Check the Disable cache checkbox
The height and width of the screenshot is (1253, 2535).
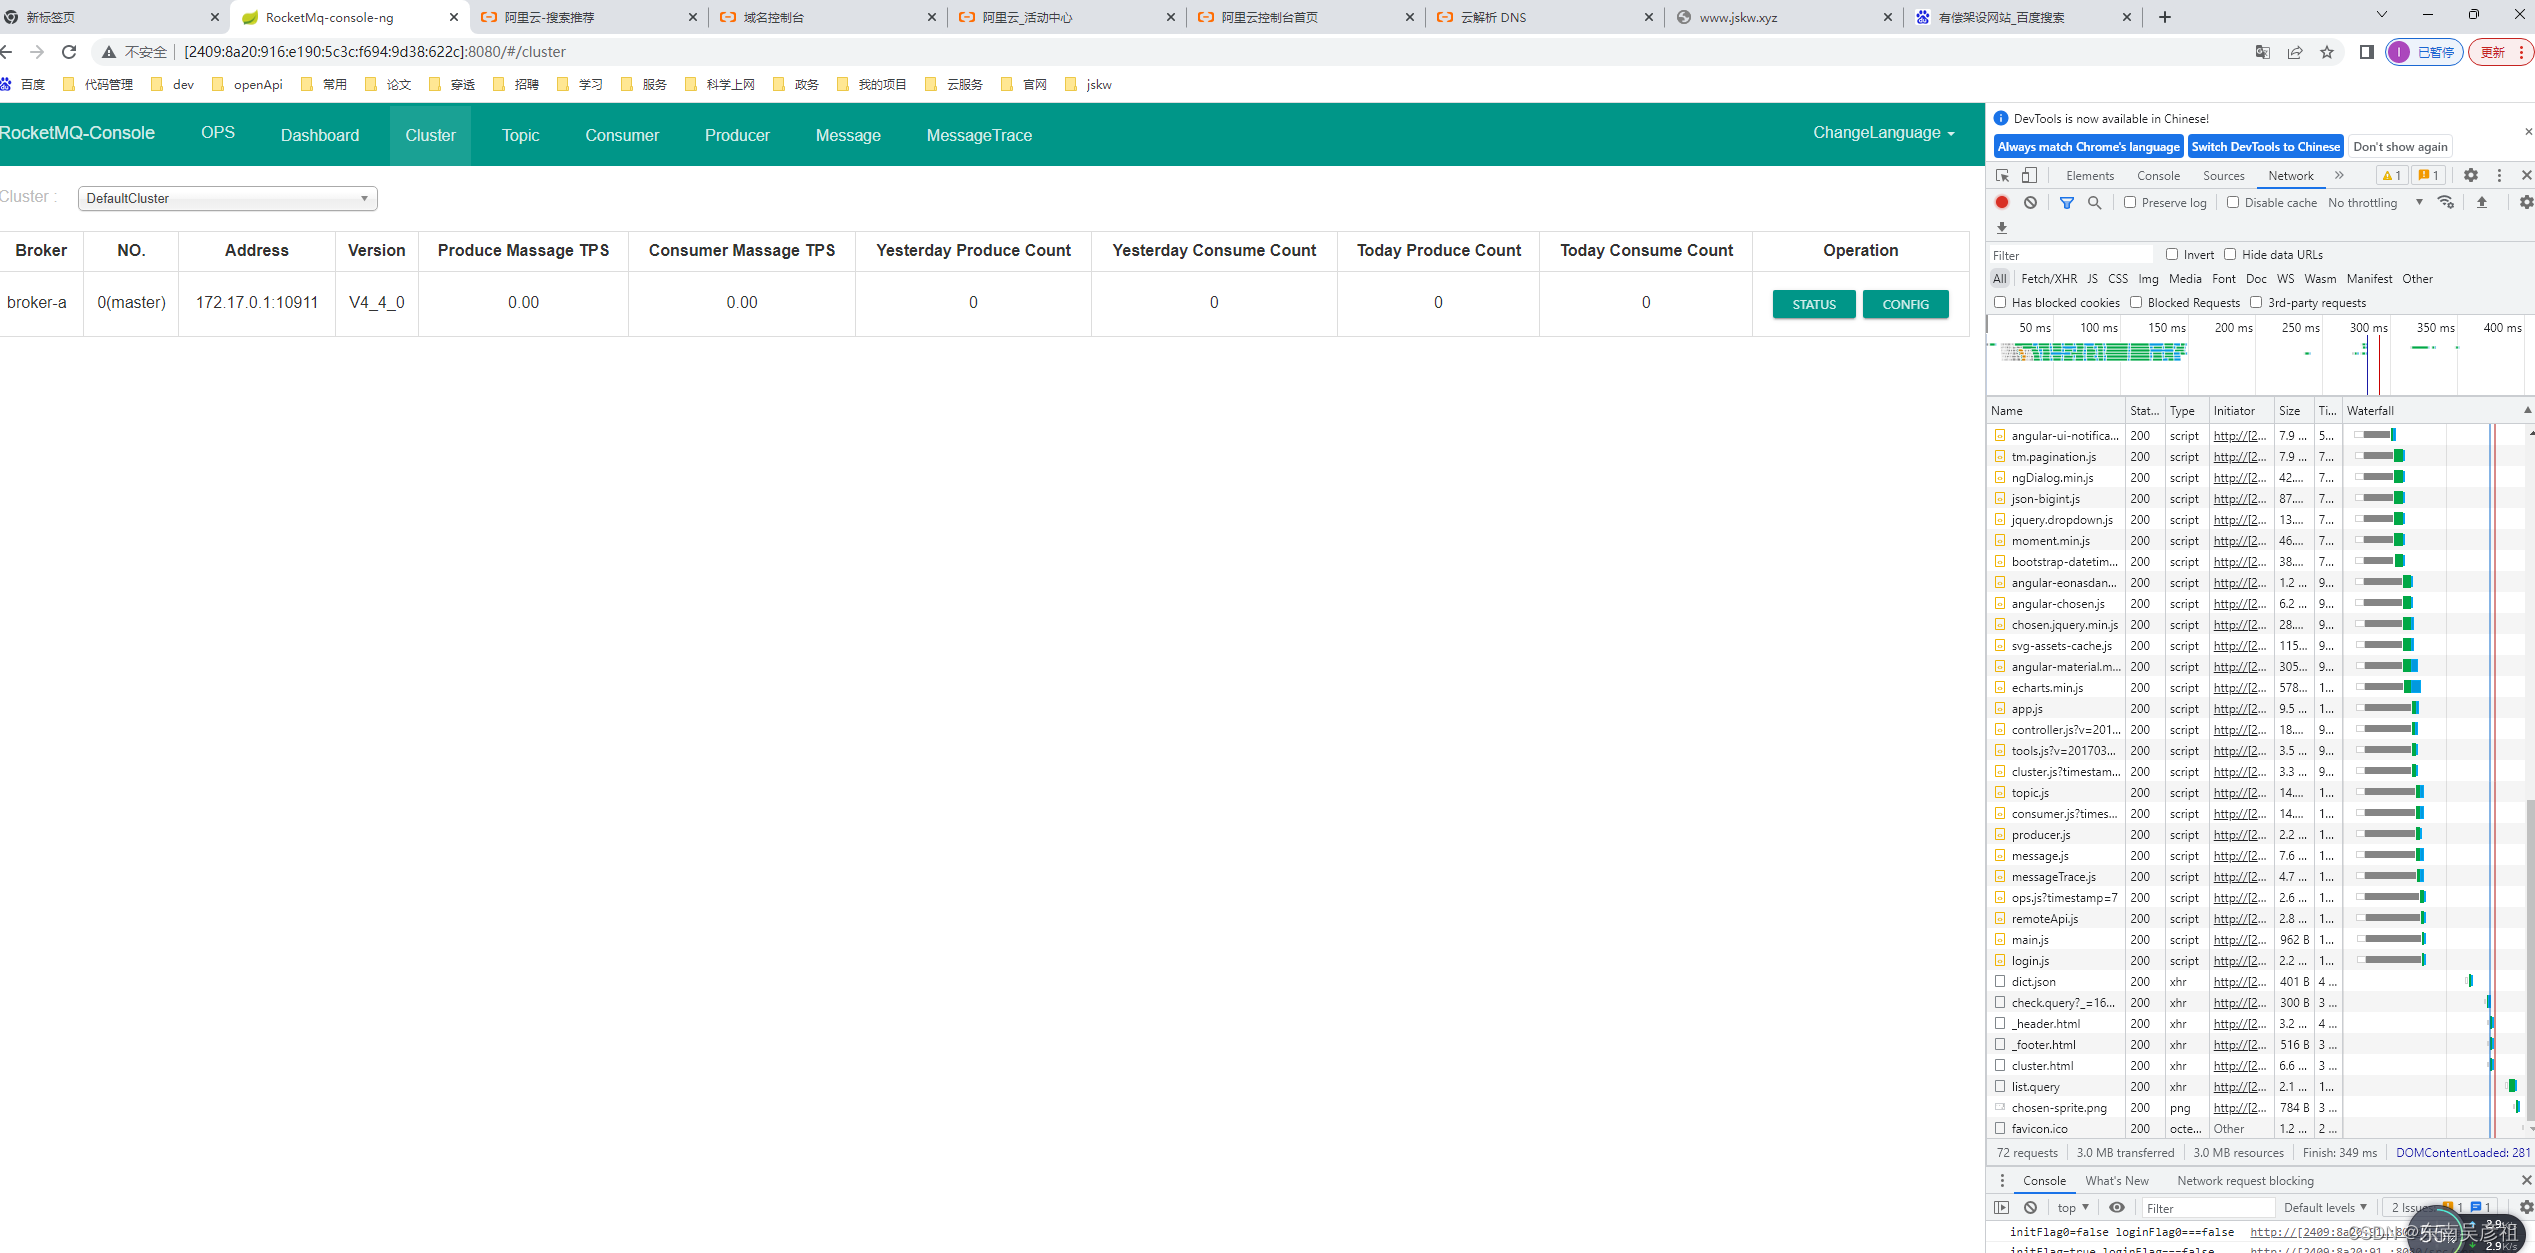[x=2233, y=202]
